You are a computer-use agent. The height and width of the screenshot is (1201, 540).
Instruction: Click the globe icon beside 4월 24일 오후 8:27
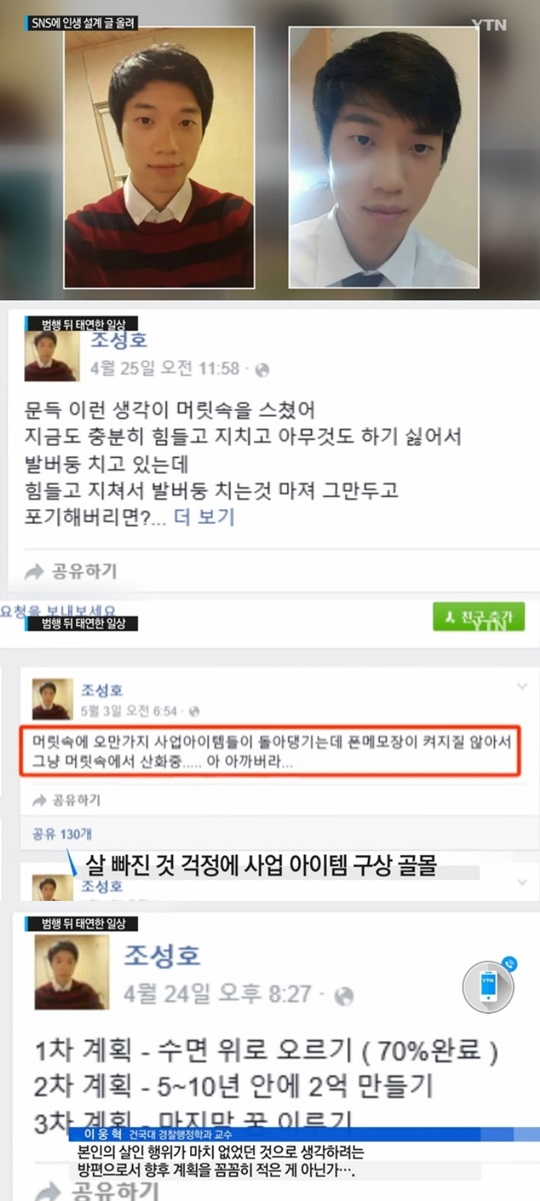click(345, 996)
